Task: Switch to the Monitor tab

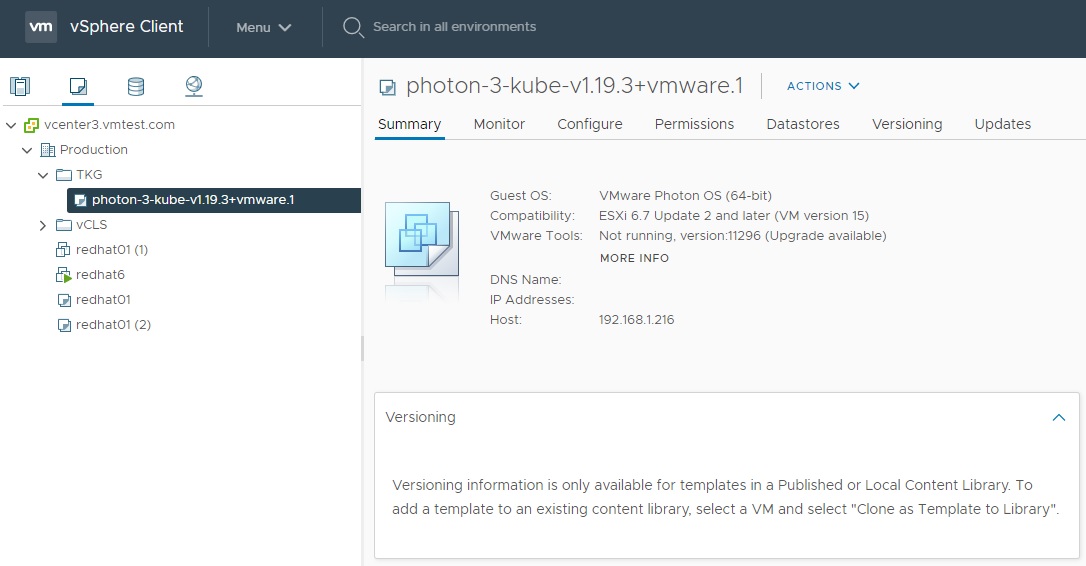Action: 499,124
